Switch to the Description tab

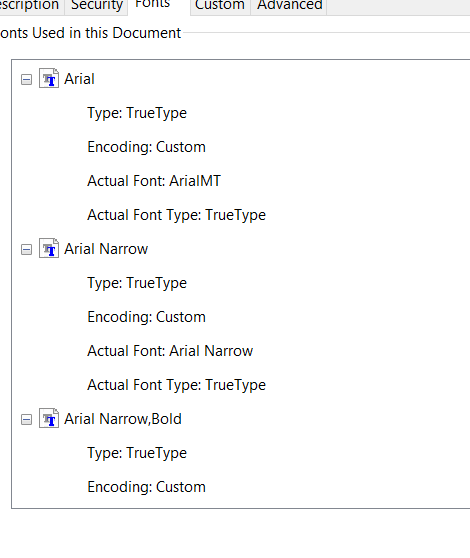pyautogui.click(x=31, y=6)
